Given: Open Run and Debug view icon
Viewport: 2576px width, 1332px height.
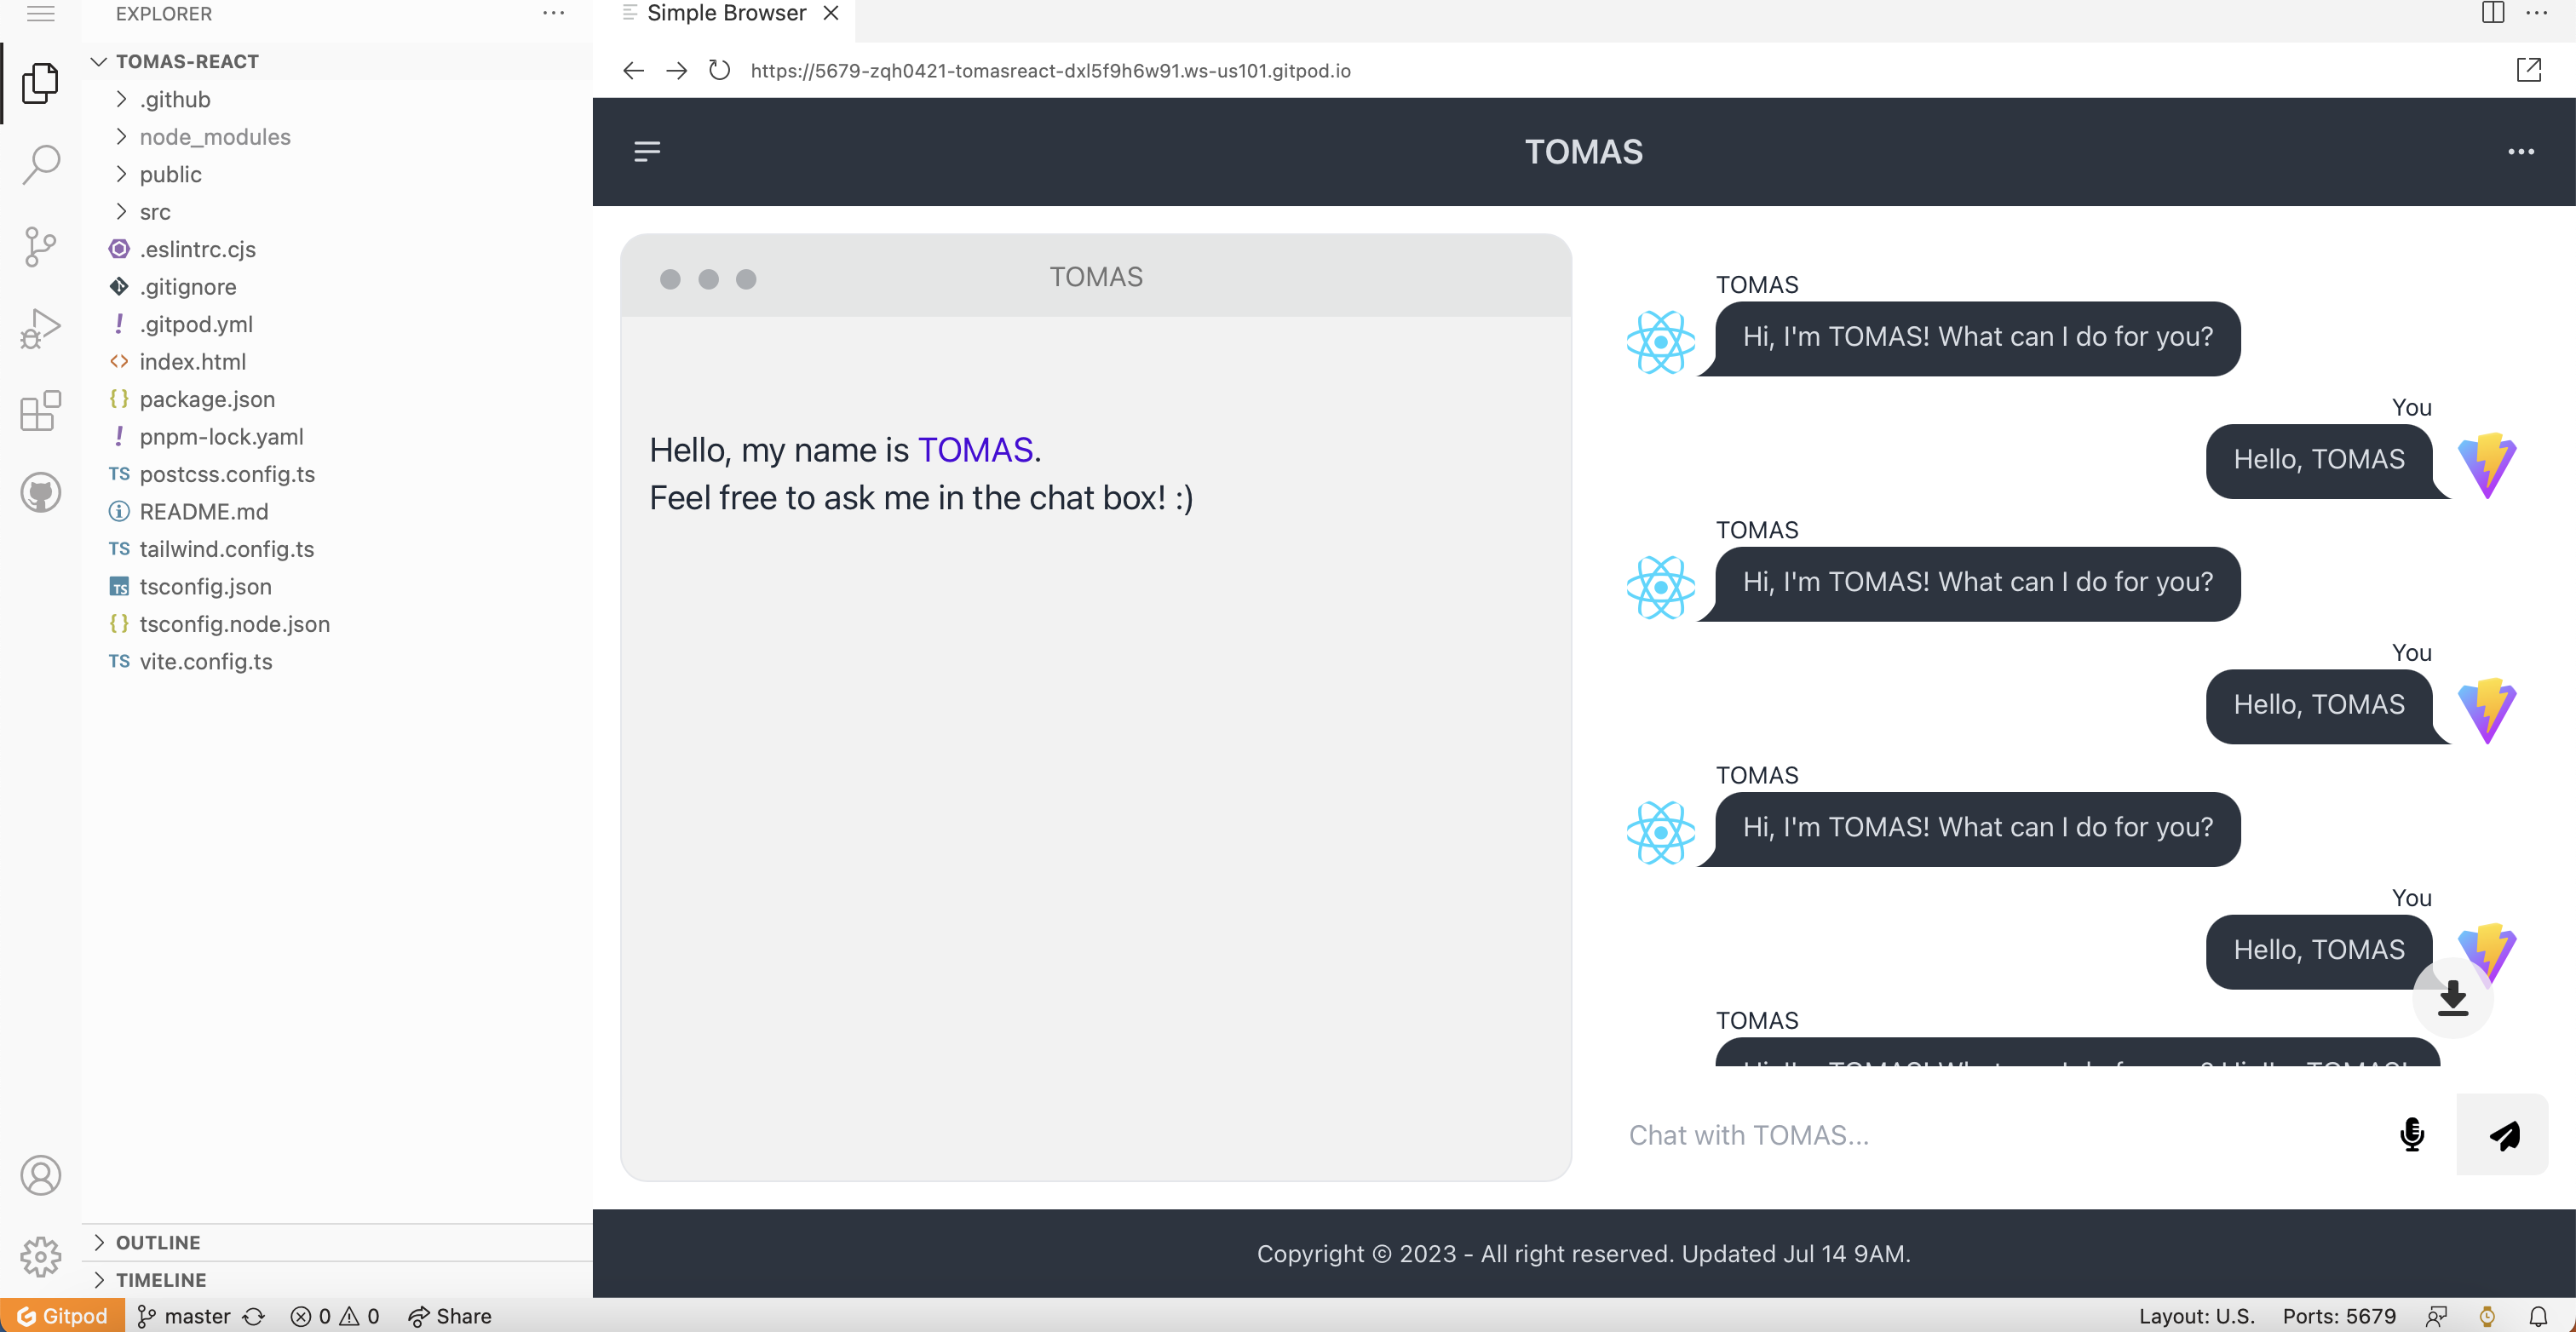Looking at the screenshot, I should pos(41,328).
